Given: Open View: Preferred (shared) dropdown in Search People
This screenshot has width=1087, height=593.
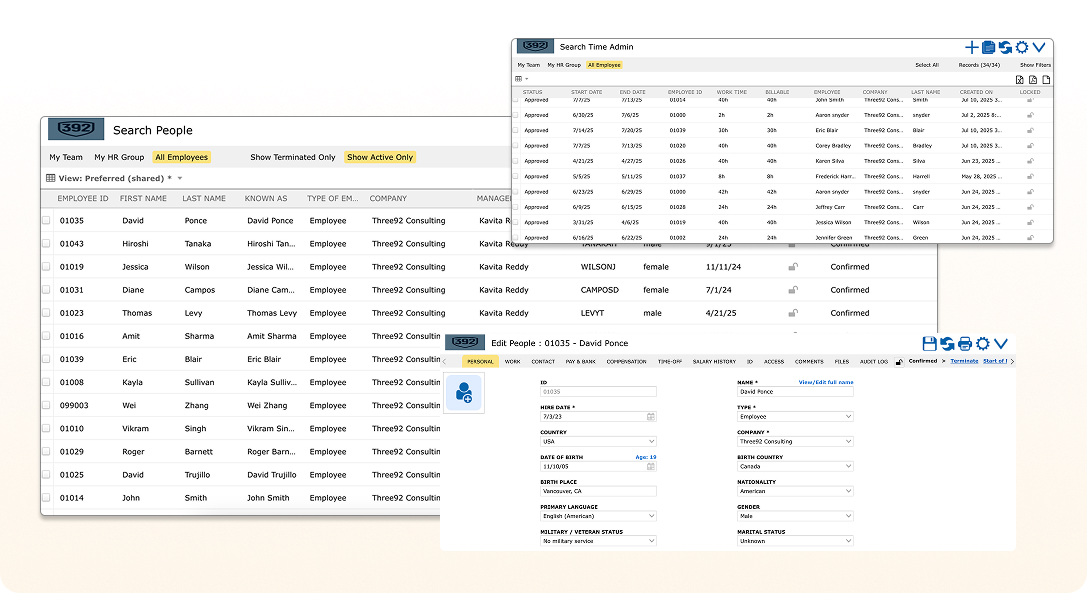Looking at the screenshot, I should point(180,178).
